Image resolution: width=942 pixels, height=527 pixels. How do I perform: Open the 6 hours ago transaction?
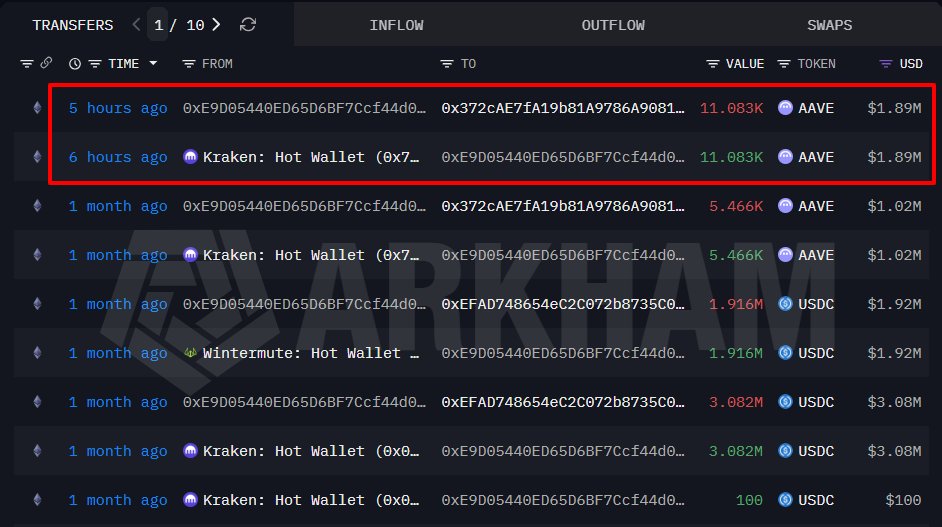point(118,157)
